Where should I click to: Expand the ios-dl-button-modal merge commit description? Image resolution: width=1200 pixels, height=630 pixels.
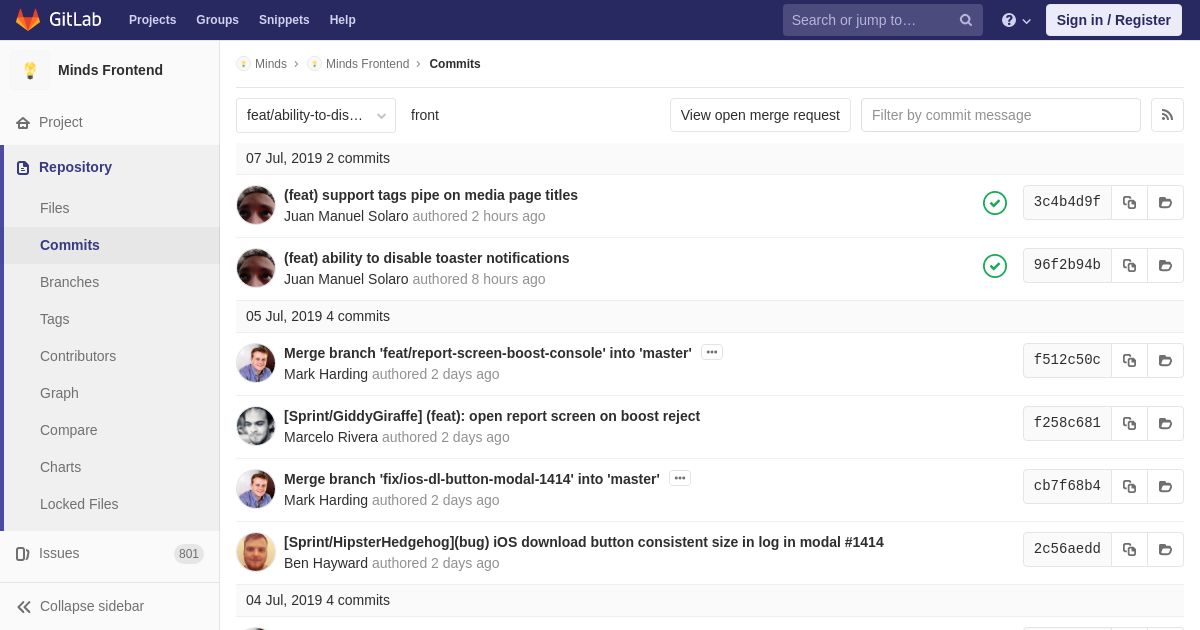[680, 478]
